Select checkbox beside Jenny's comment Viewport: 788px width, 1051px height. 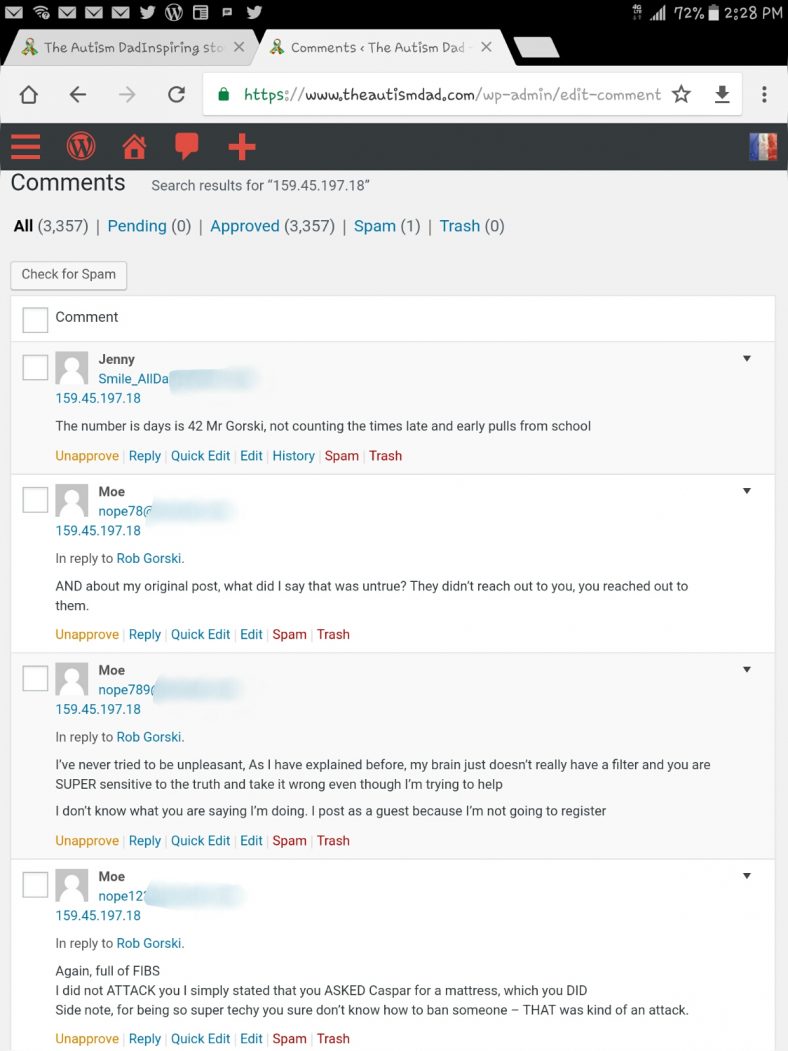coord(35,368)
